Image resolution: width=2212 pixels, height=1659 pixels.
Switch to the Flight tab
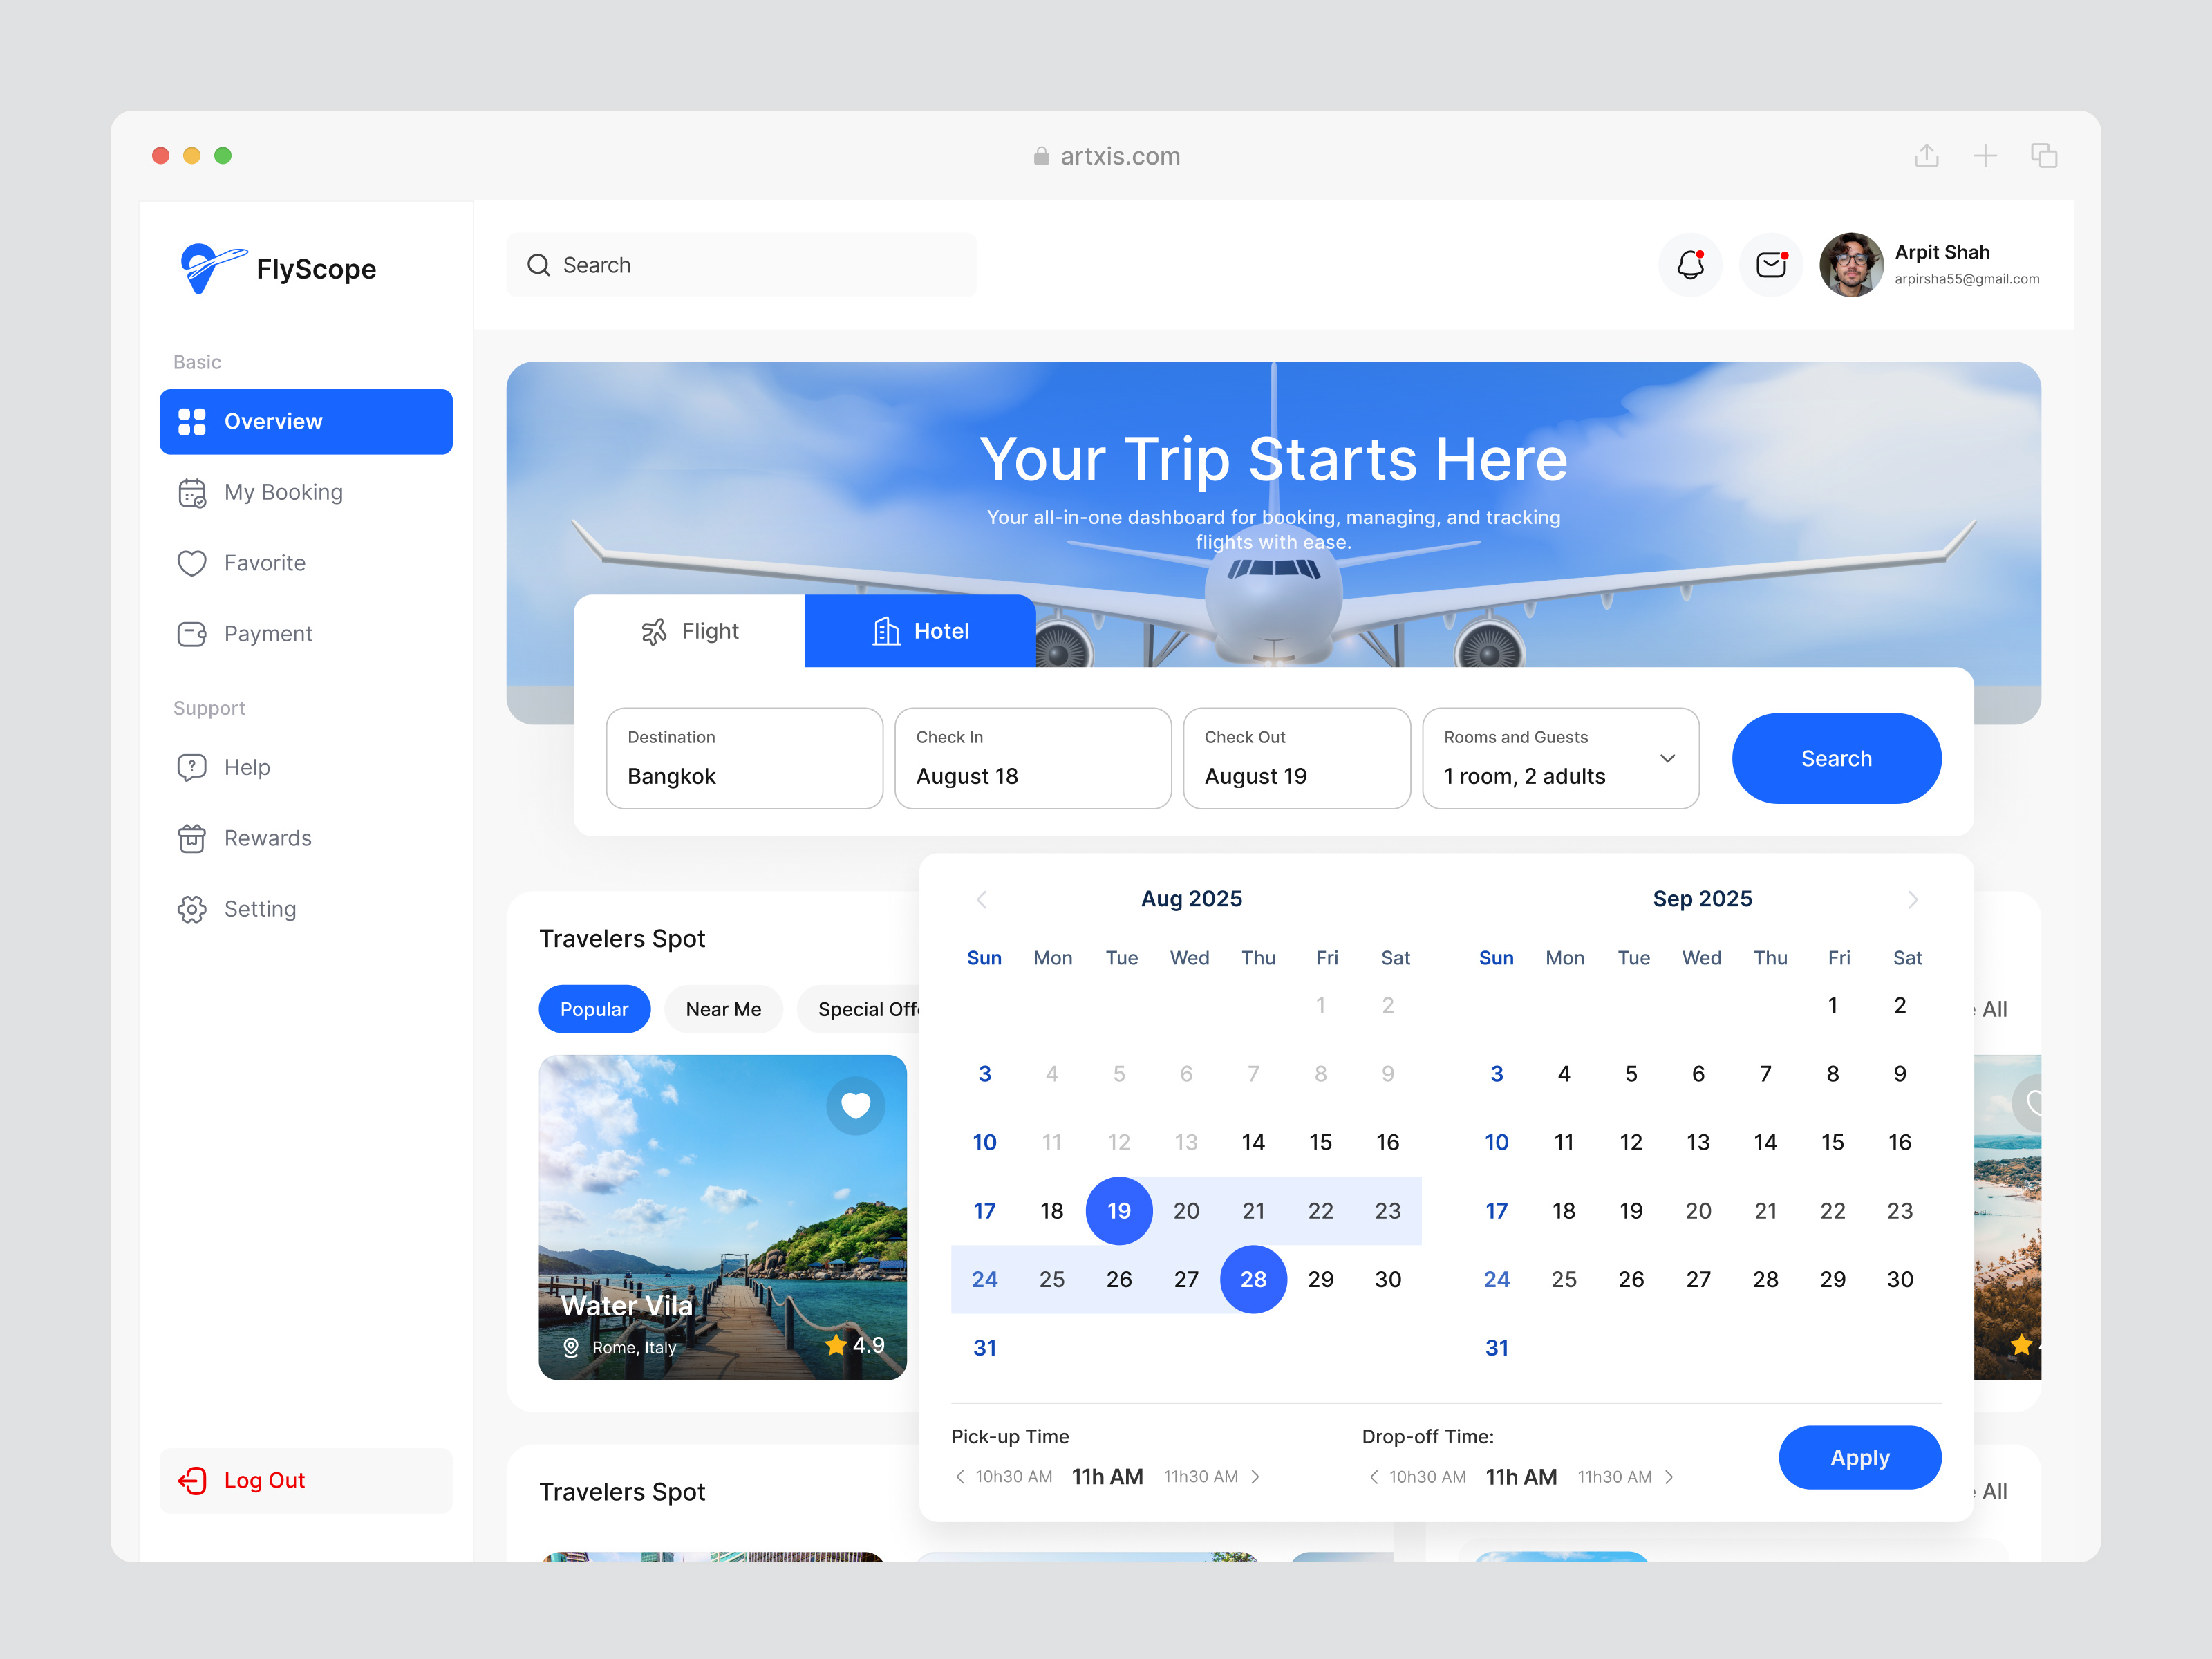point(690,631)
